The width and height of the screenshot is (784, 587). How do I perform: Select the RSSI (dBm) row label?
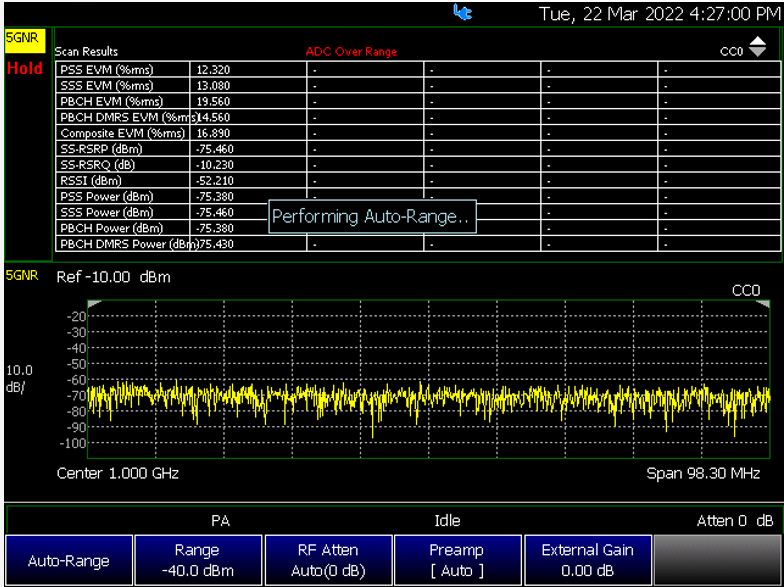coord(90,181)
